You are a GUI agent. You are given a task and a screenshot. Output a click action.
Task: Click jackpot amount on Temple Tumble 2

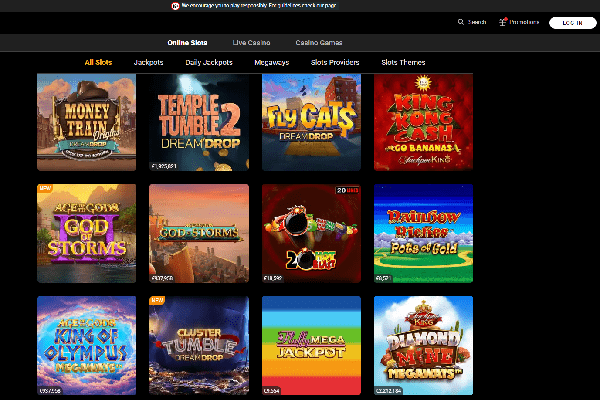(164, 166)
